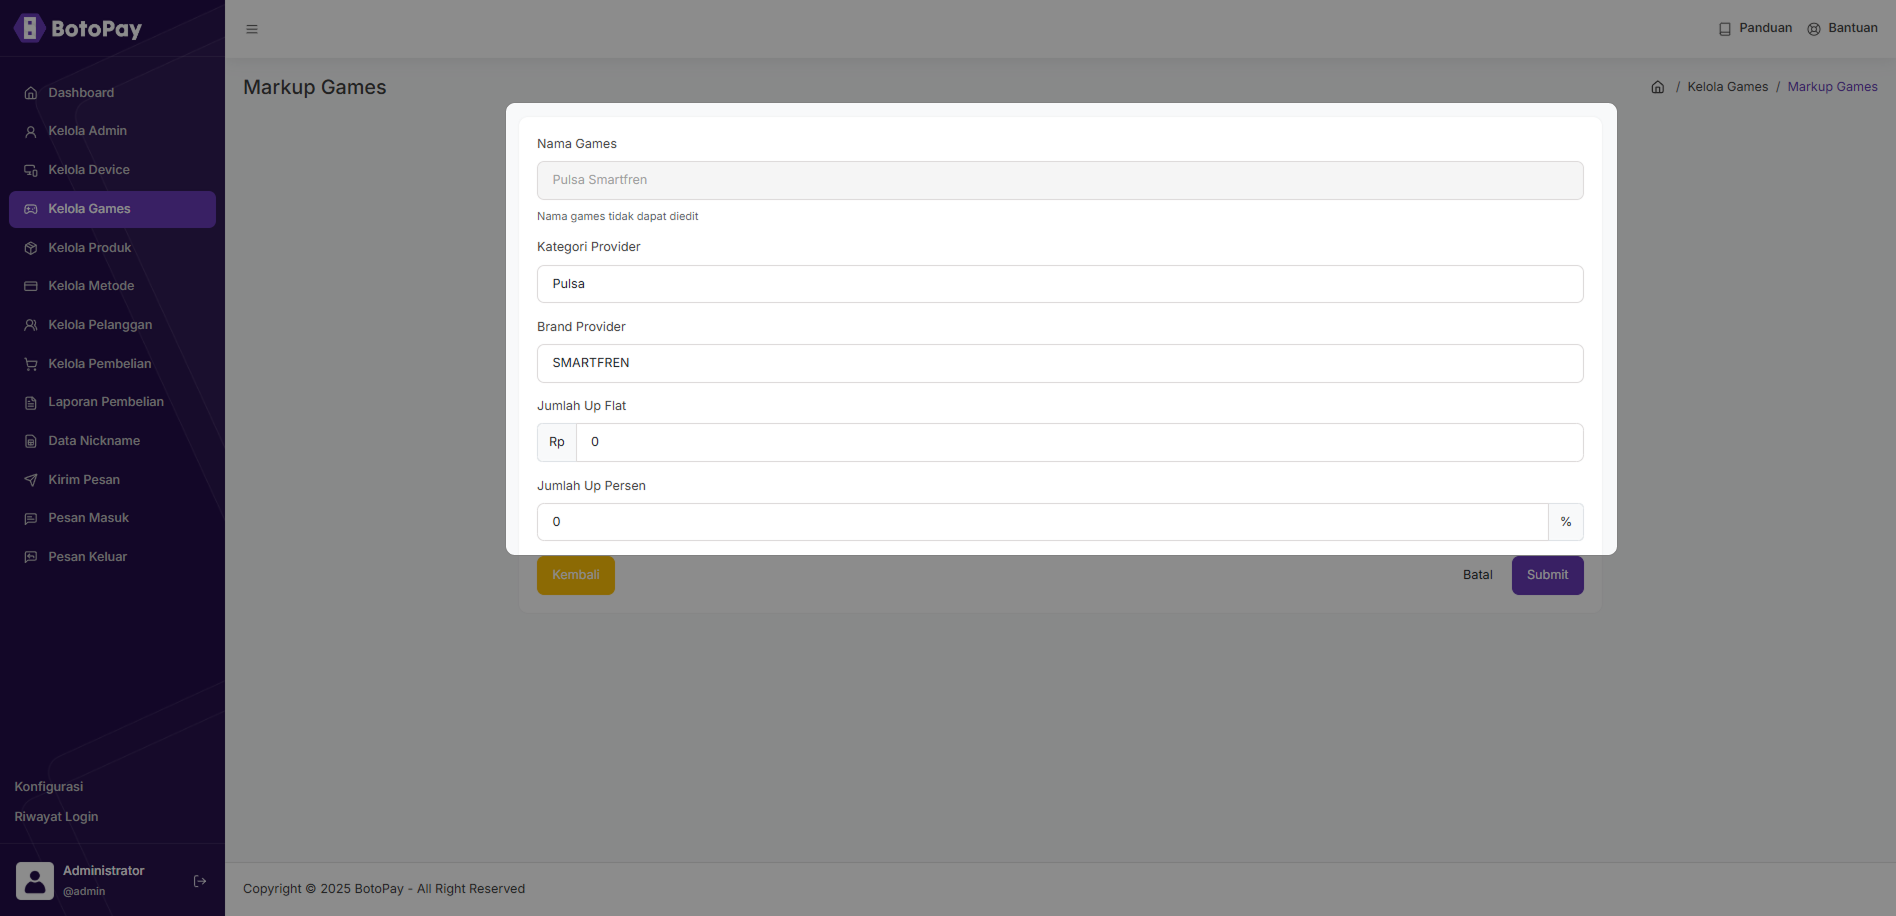Click the Dashboard home icon in sidebar
This screenshot has height=916, width=1896.
coord(31,93)
